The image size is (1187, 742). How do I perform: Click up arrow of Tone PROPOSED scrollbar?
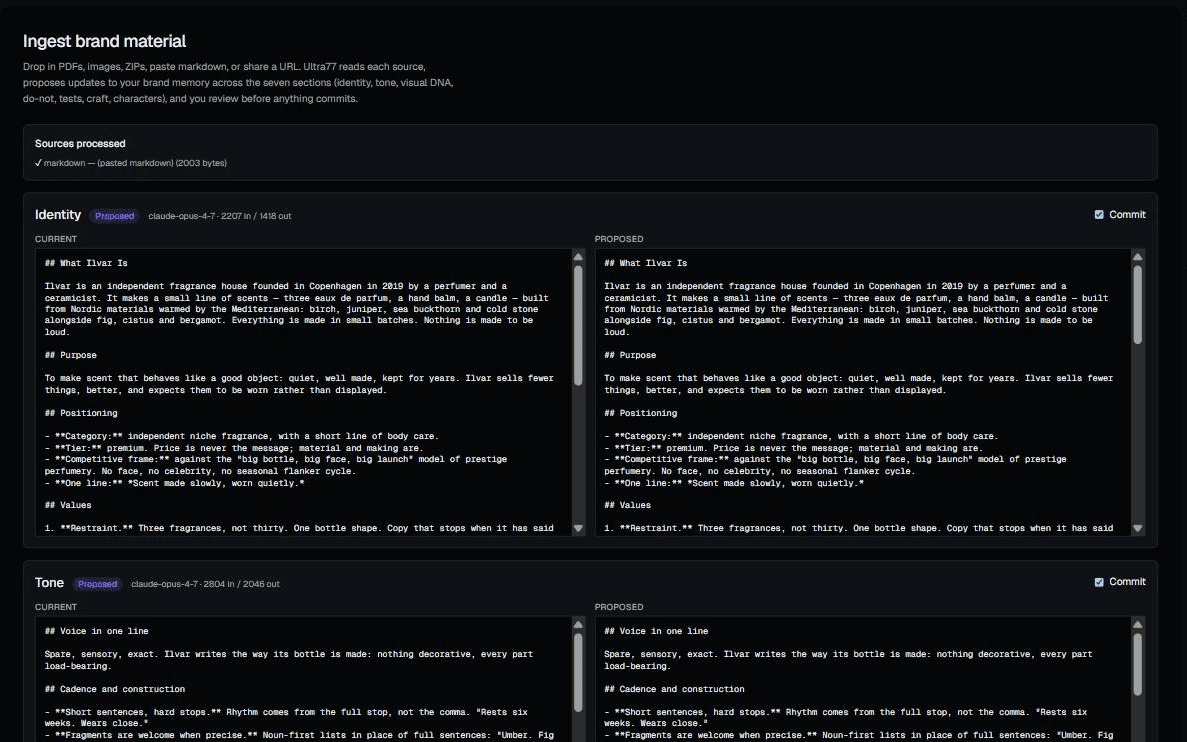point(1137,625)
